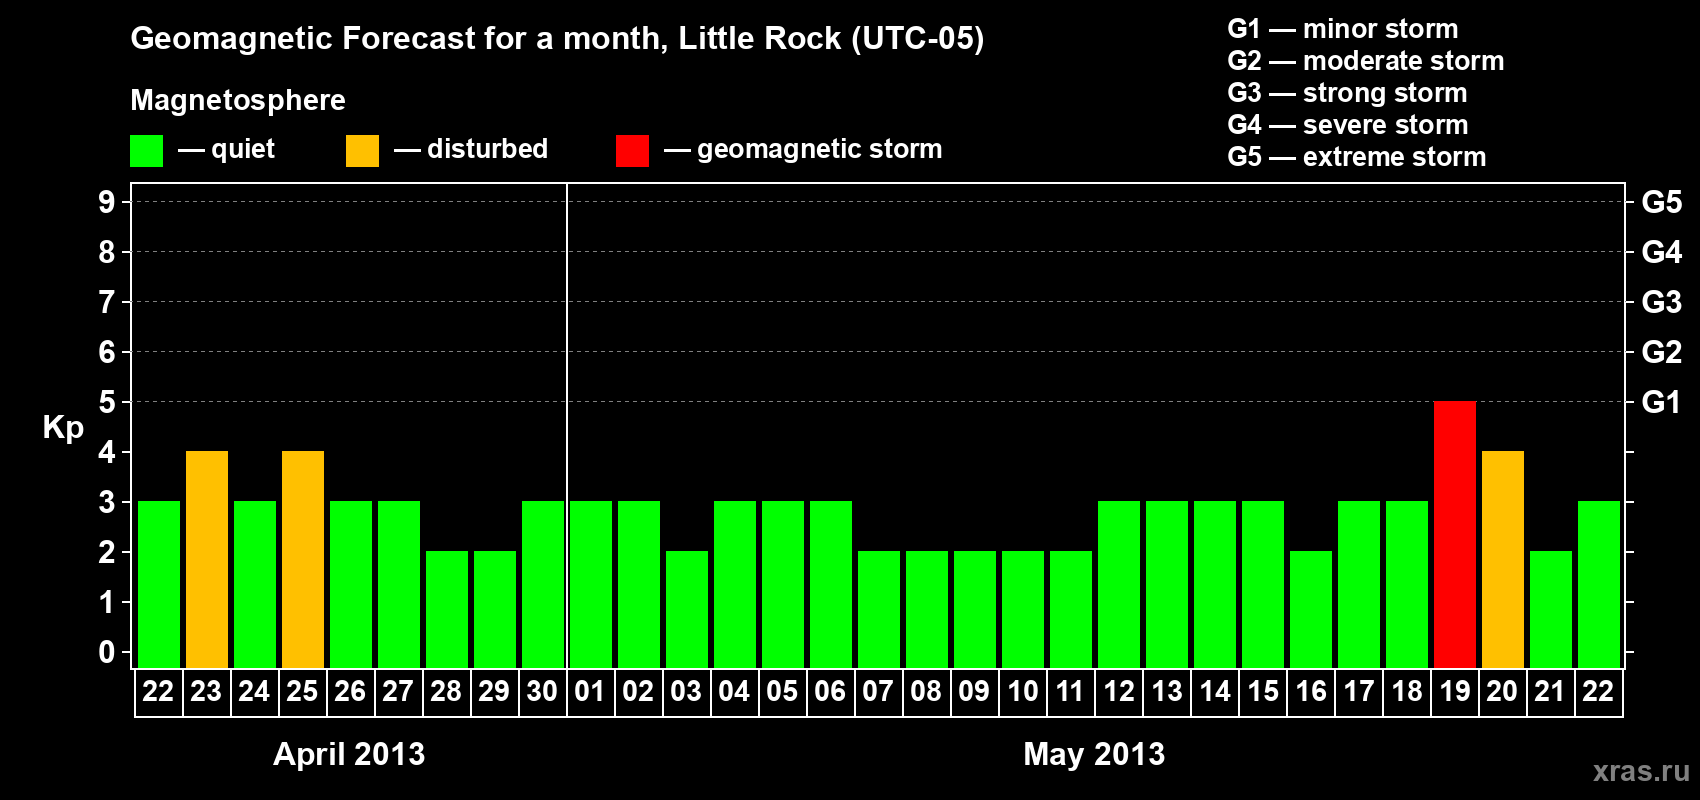The height and width of the screenshot is (800, 1700).
Task: Click the 'geomagnetic storm' legend label
Action: 820,149
